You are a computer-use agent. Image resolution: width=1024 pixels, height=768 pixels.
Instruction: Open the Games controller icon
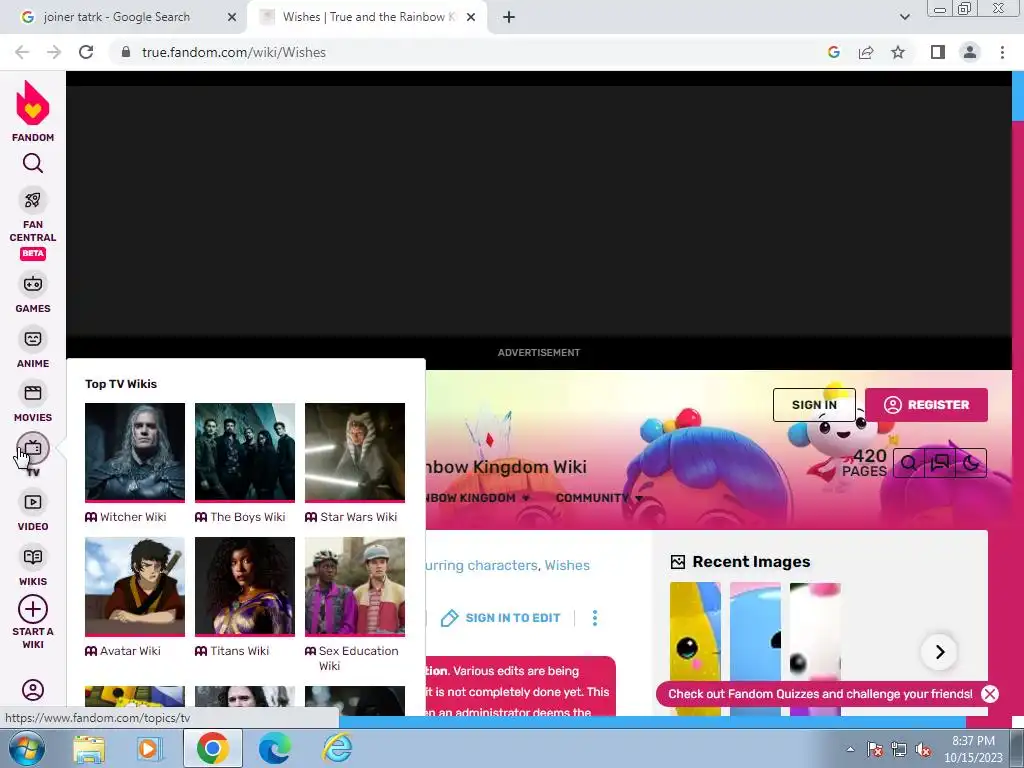[33, 284]
